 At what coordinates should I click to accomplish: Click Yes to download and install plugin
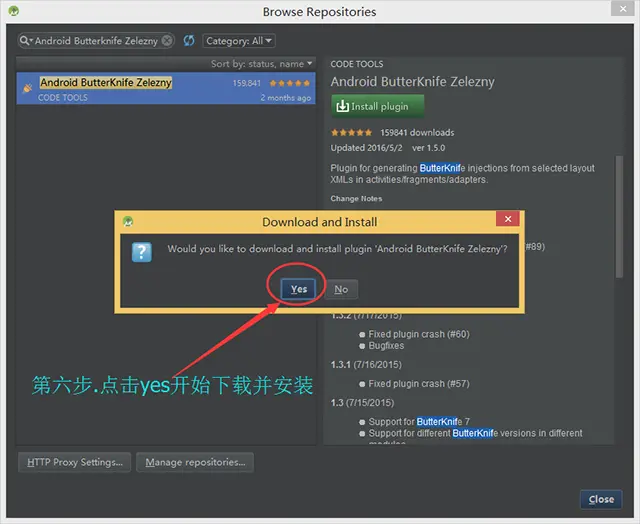point(298,289)
